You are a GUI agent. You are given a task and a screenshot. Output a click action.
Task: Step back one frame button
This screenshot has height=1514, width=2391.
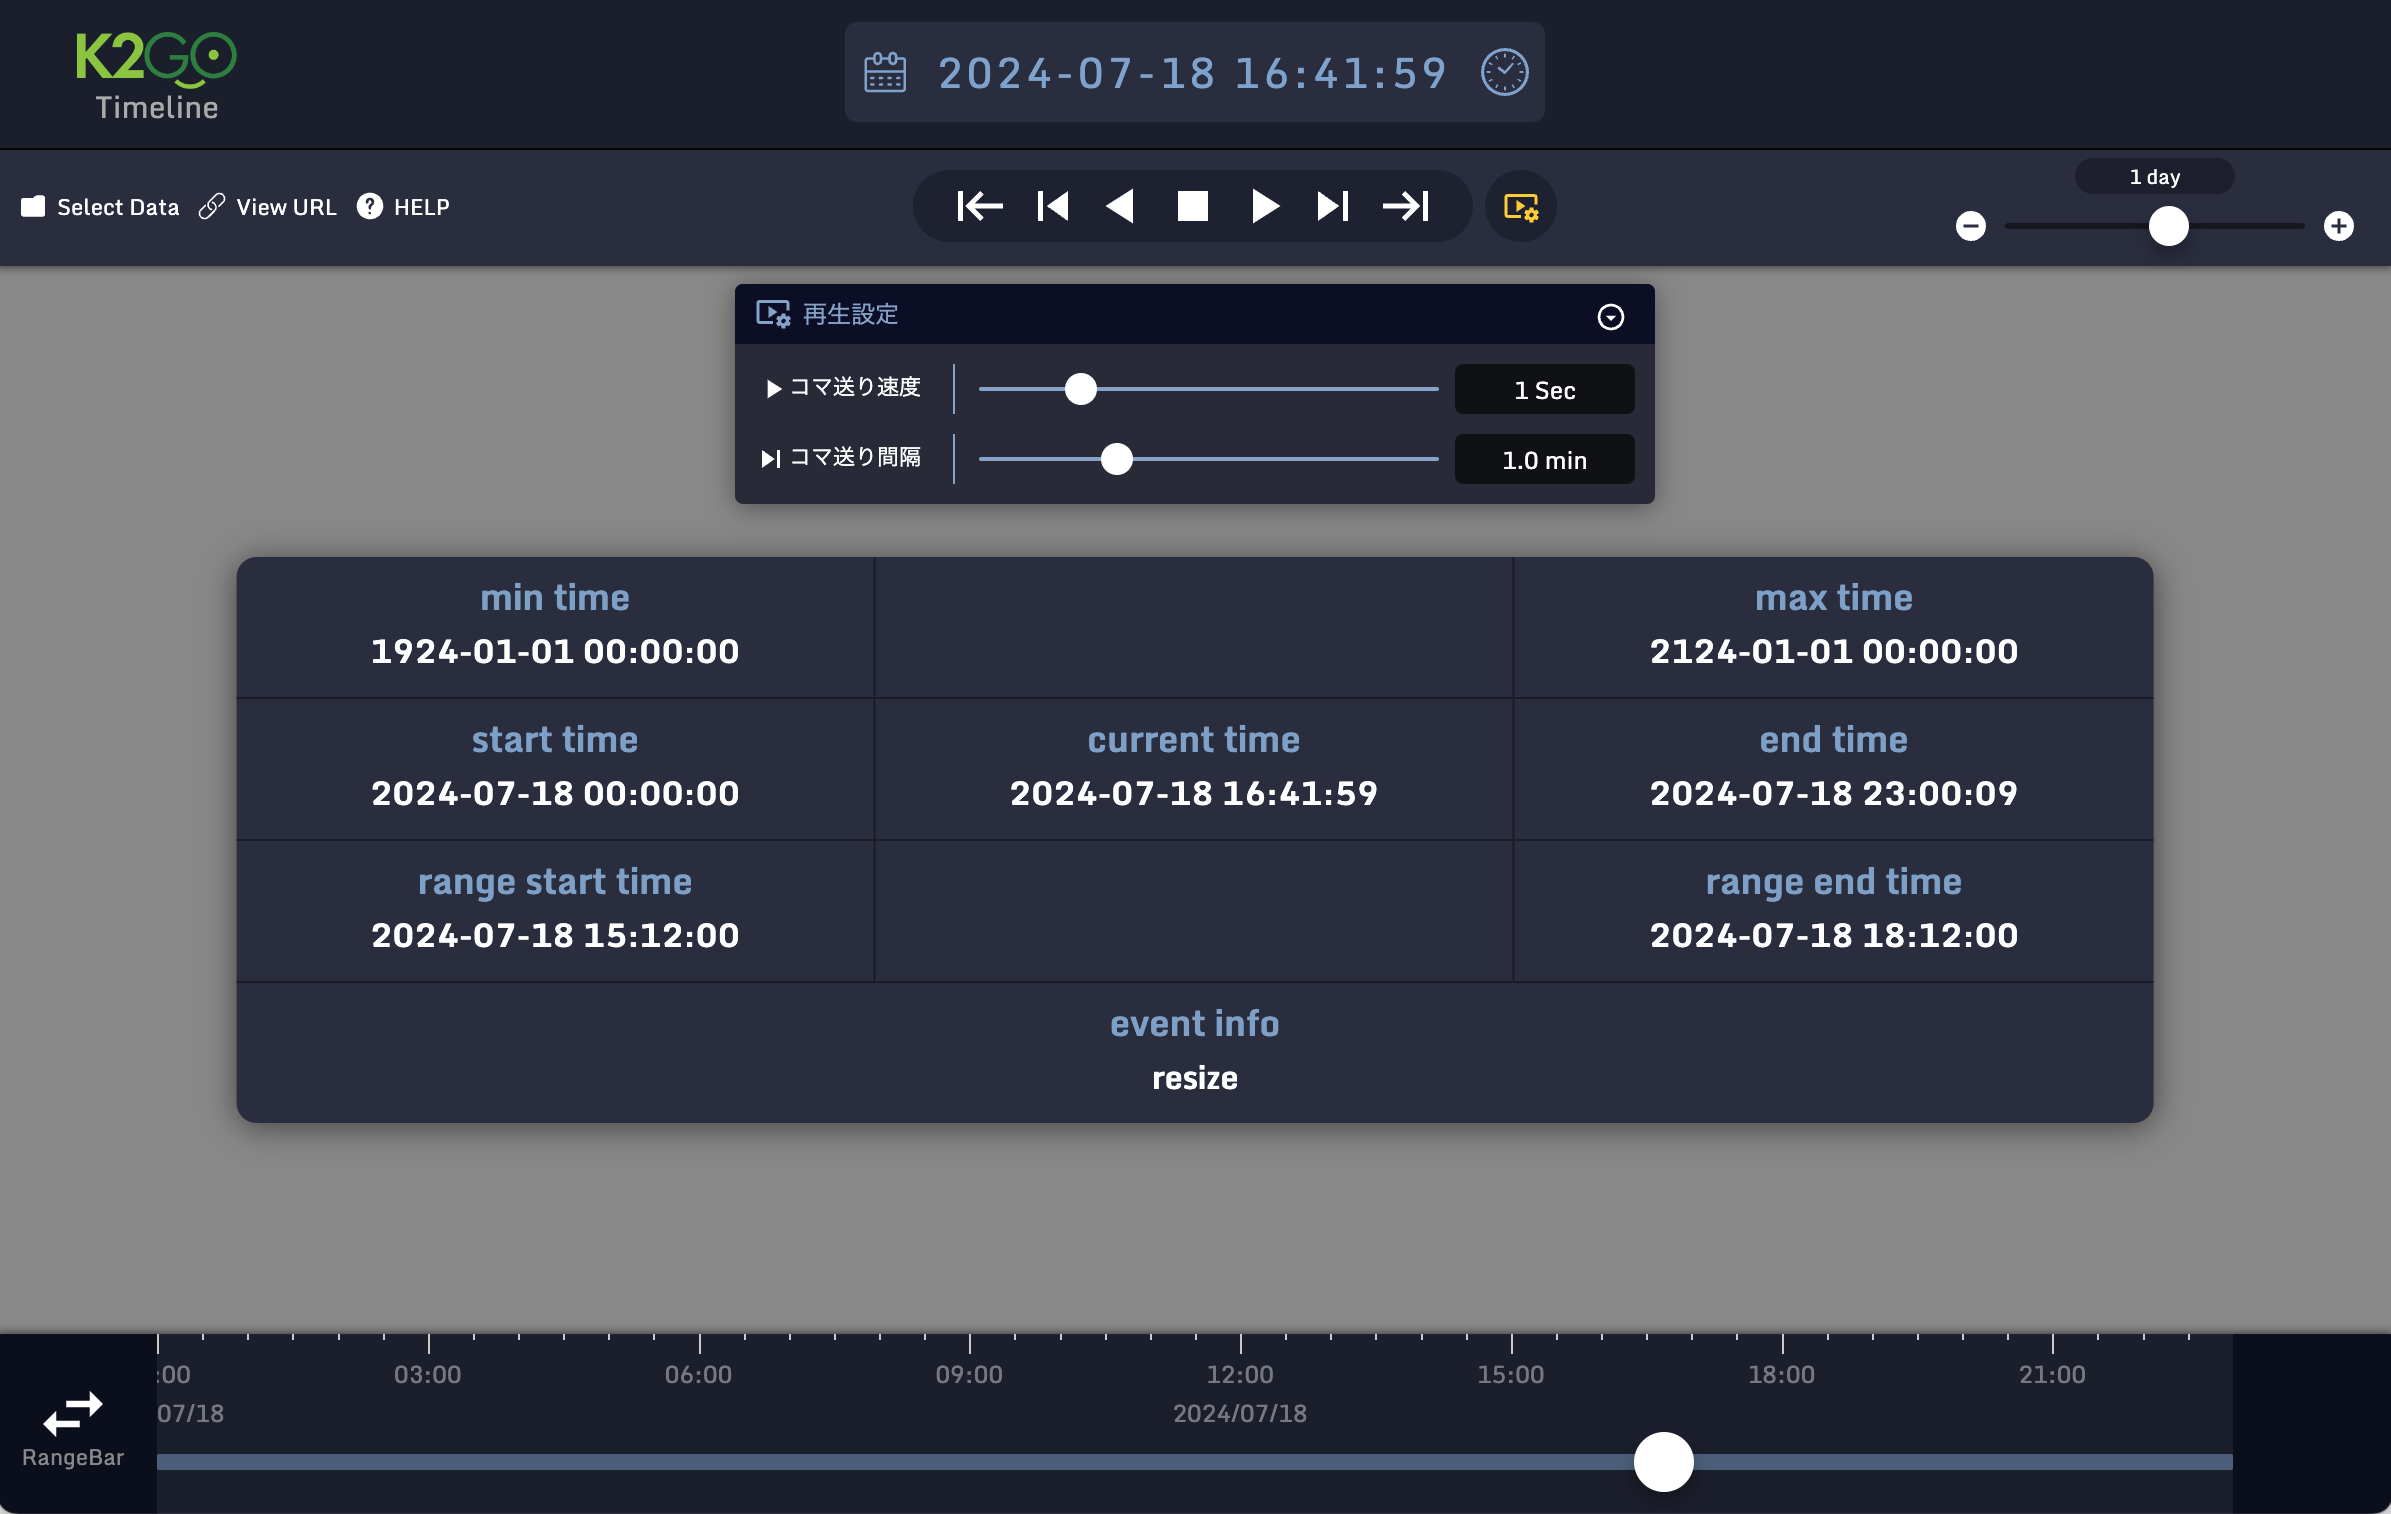[1053, 207]
